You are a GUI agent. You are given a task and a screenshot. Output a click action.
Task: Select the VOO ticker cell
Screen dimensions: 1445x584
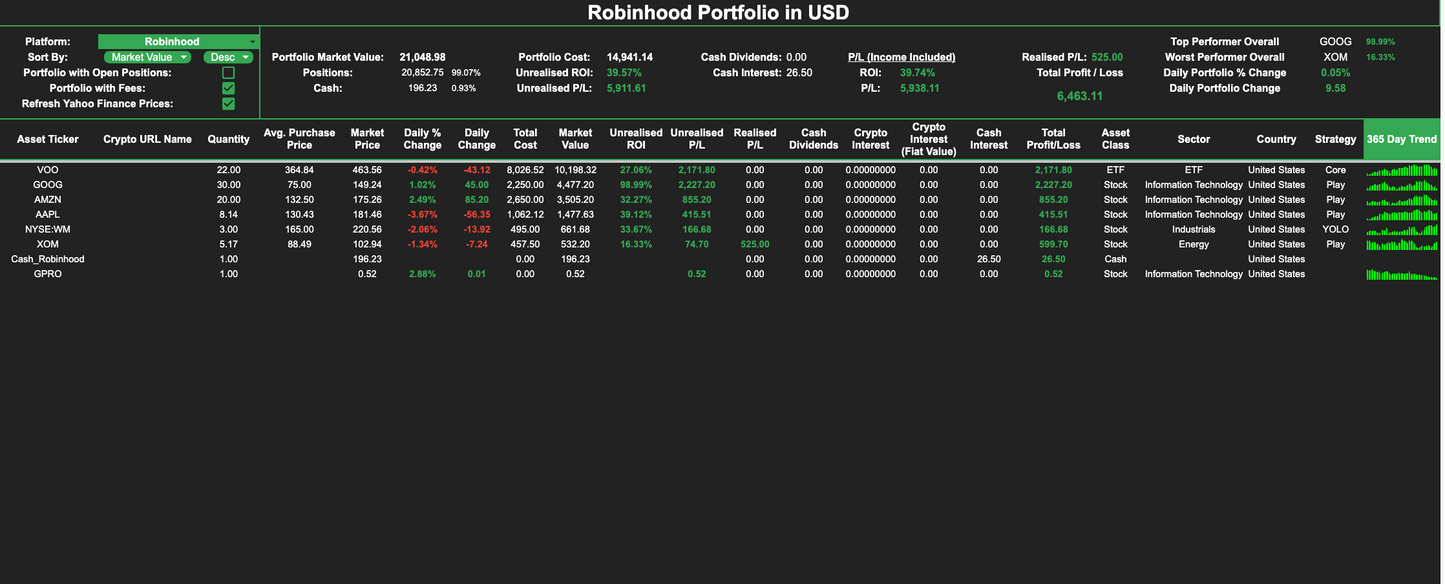click(48, 170)
